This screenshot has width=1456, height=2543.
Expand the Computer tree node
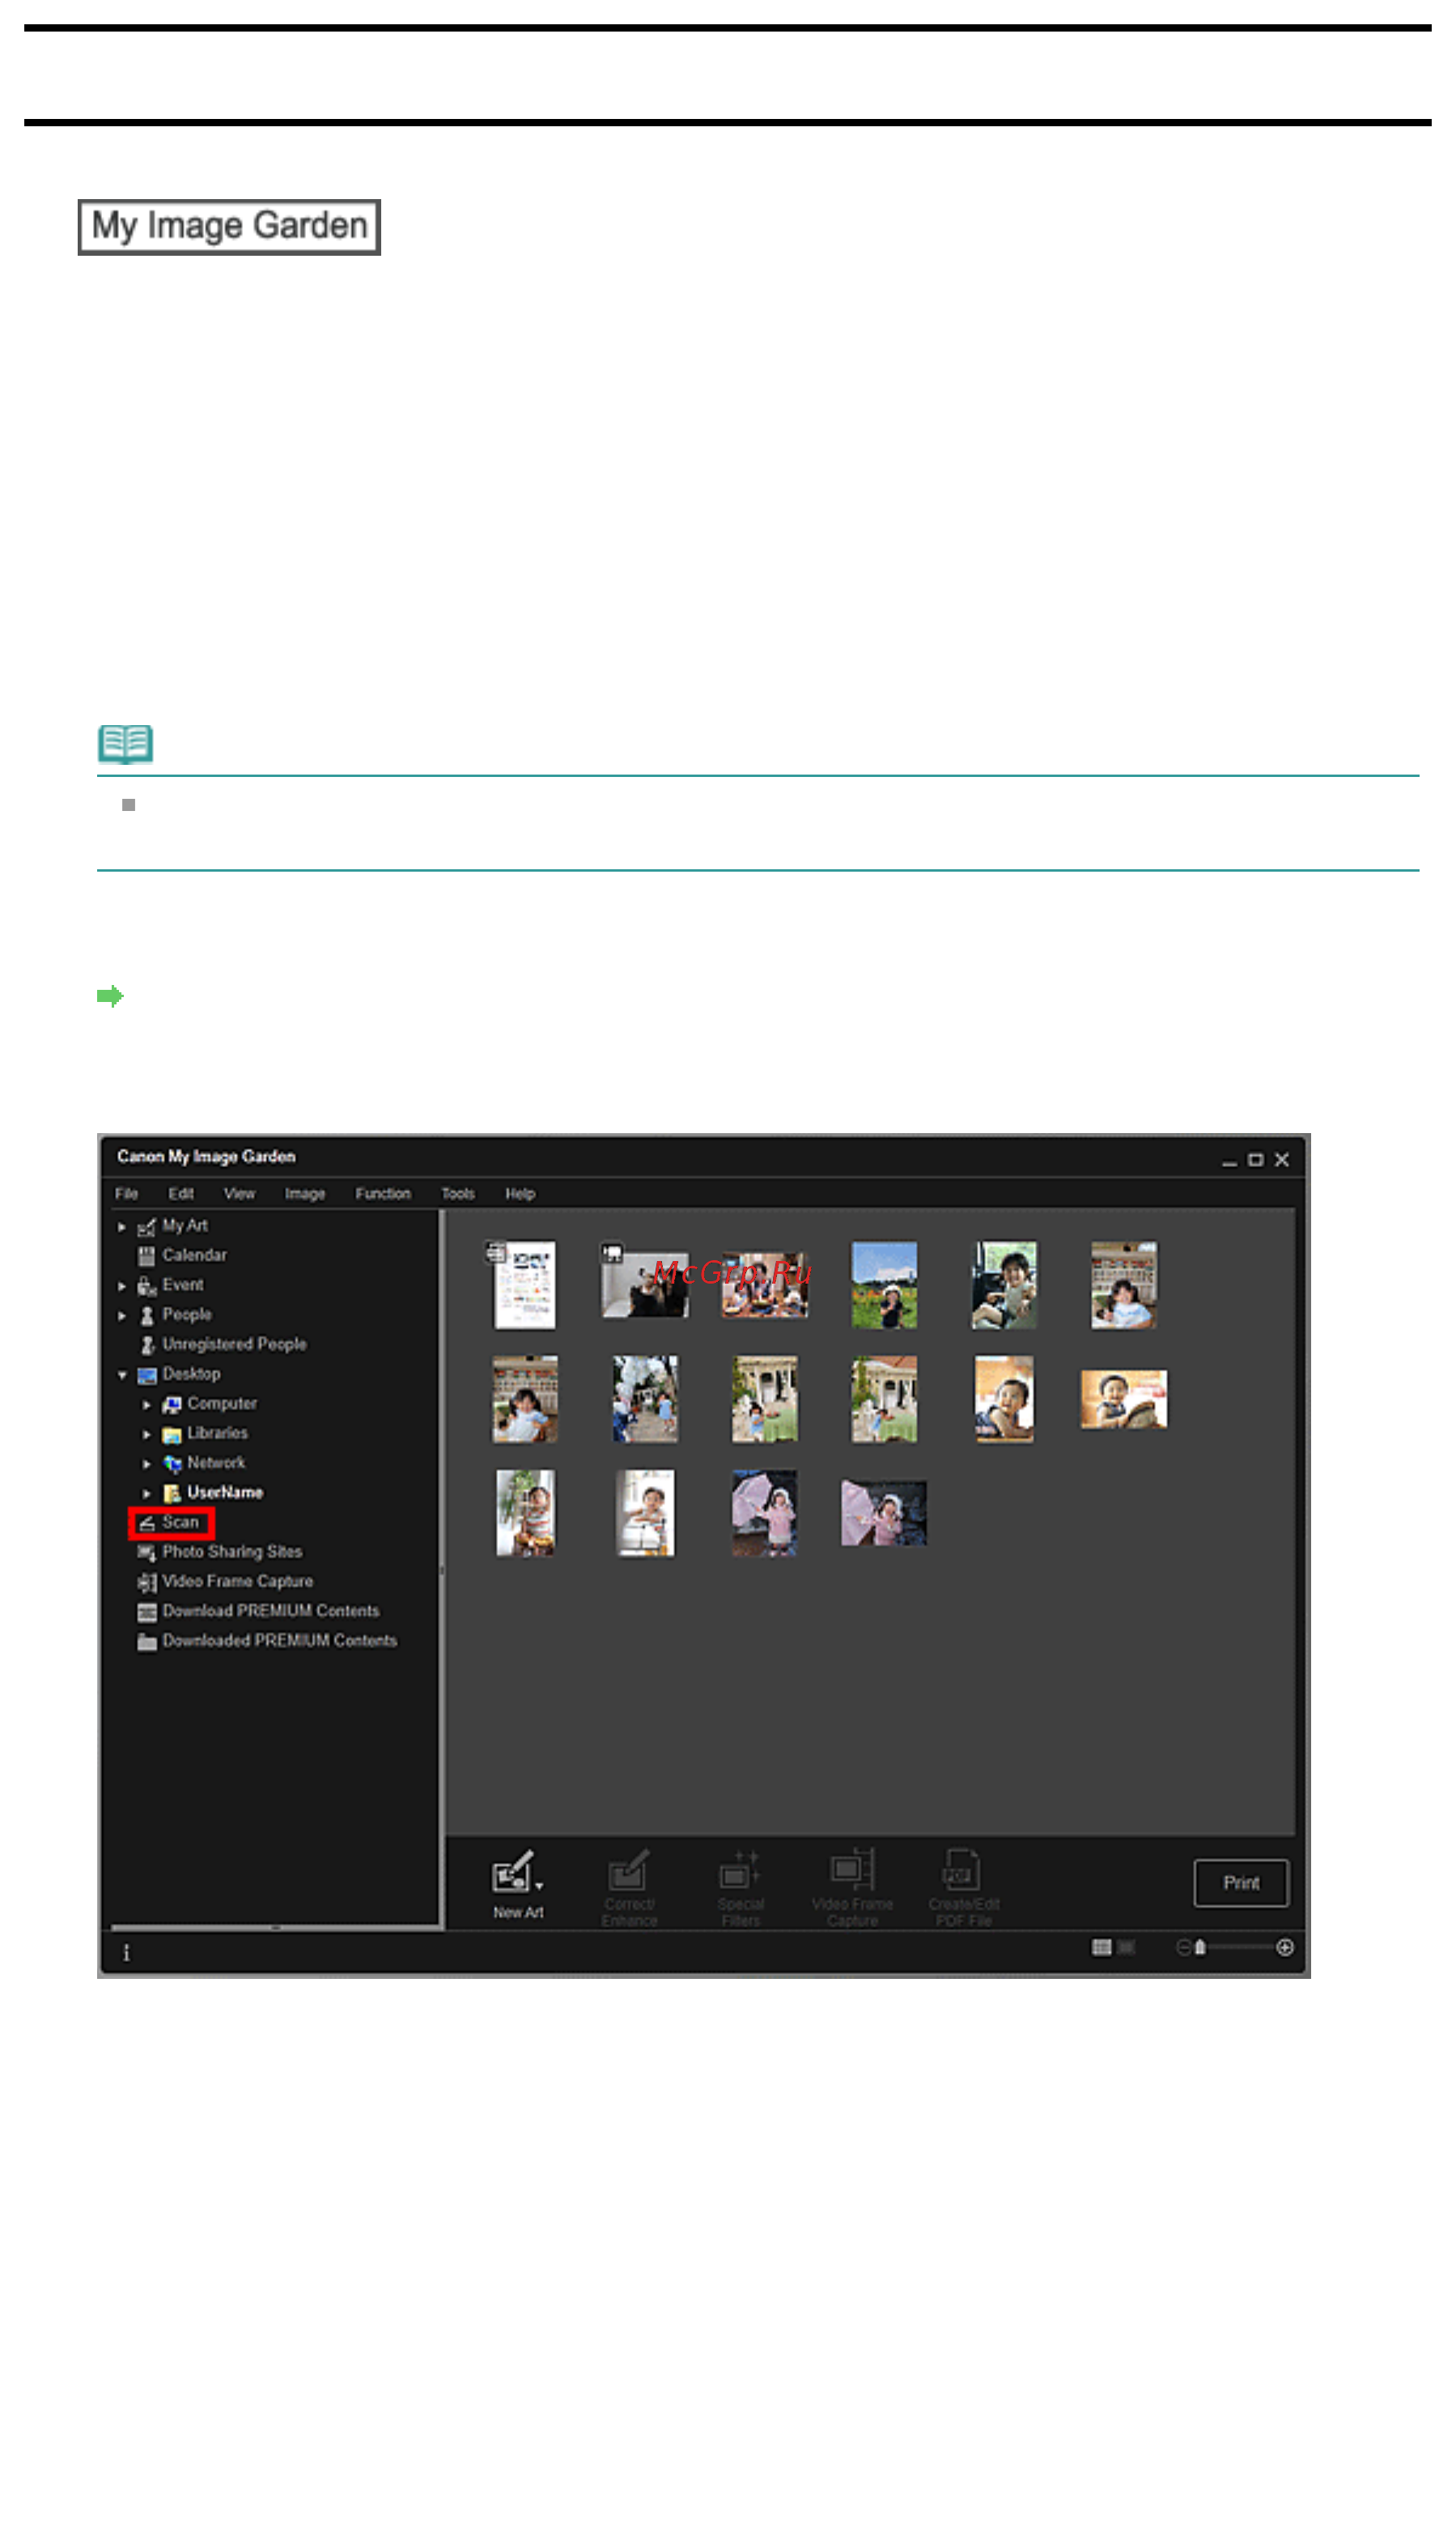pos(147,1405)
